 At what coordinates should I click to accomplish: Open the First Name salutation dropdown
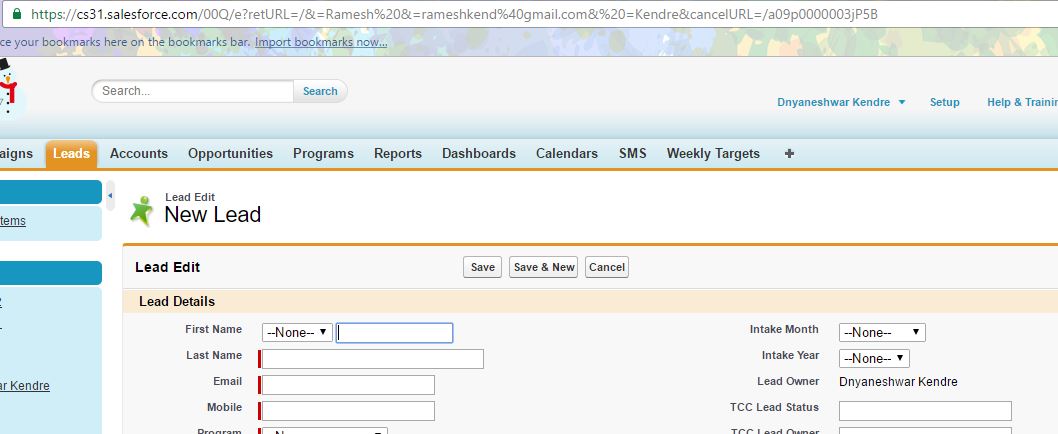click(297, 332)
